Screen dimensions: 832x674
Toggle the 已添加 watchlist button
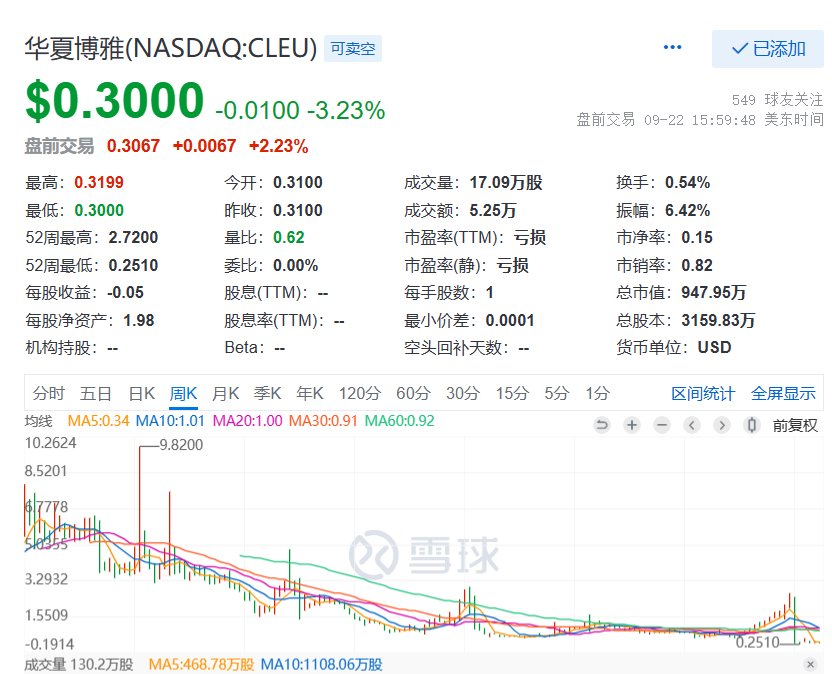(x=768, y=48)
